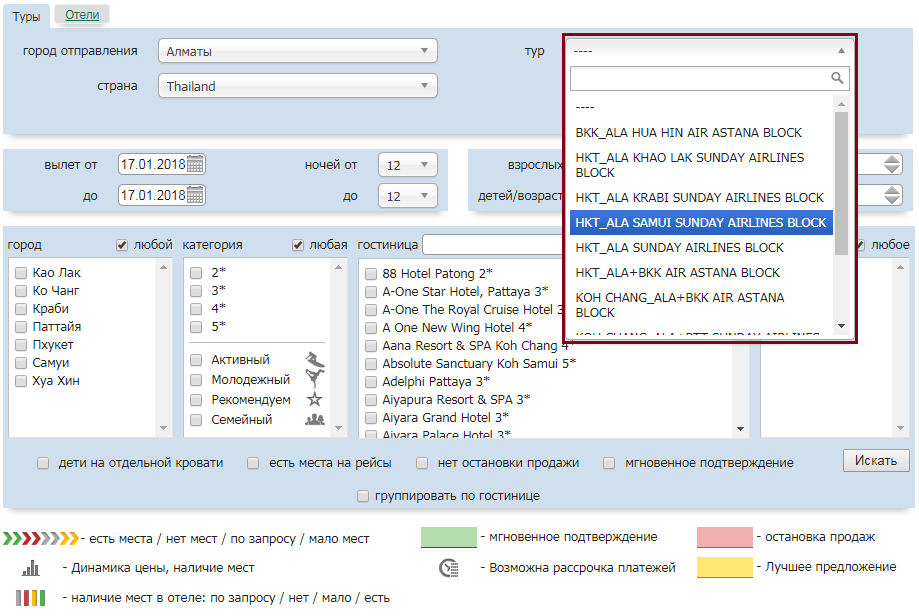Image resolution: width=919 pixels, height=616 pixels.
Task: Open calendar picker for departure-to date
Action: [196, 196]
